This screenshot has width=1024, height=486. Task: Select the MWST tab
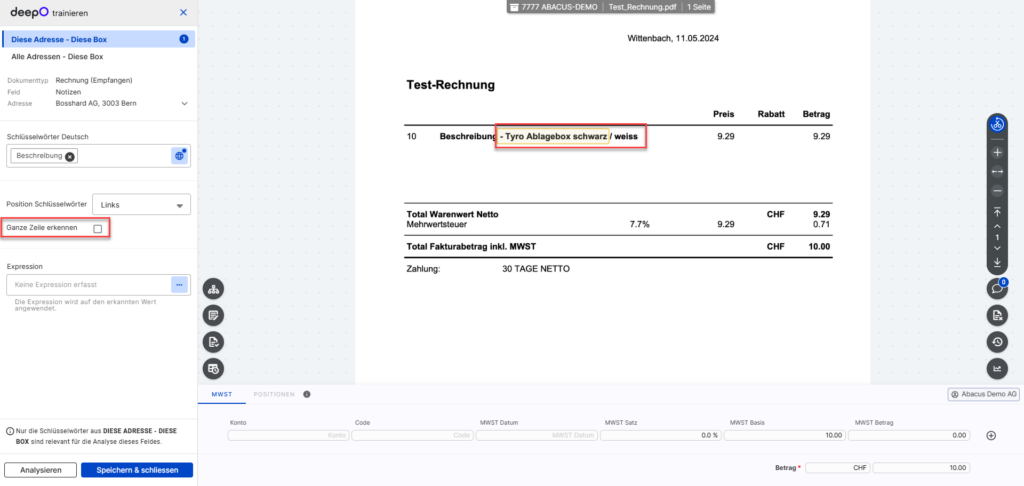point(221,395)
